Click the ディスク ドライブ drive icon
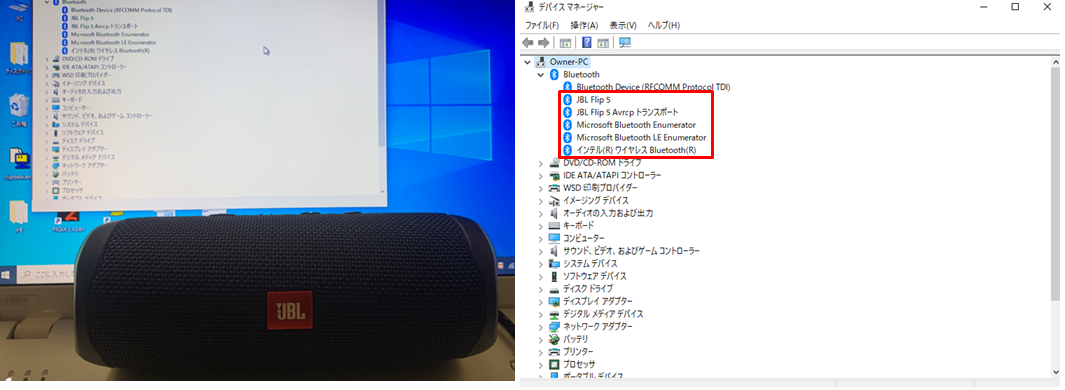 pyautogui.click(x=554, y=289)
